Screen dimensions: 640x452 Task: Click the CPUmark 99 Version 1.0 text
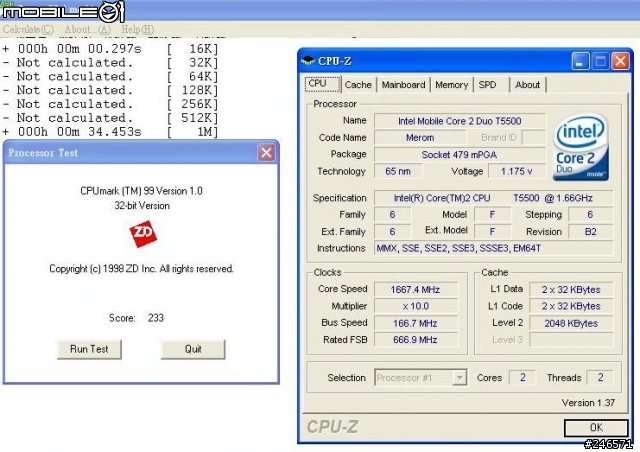point(141,191)
